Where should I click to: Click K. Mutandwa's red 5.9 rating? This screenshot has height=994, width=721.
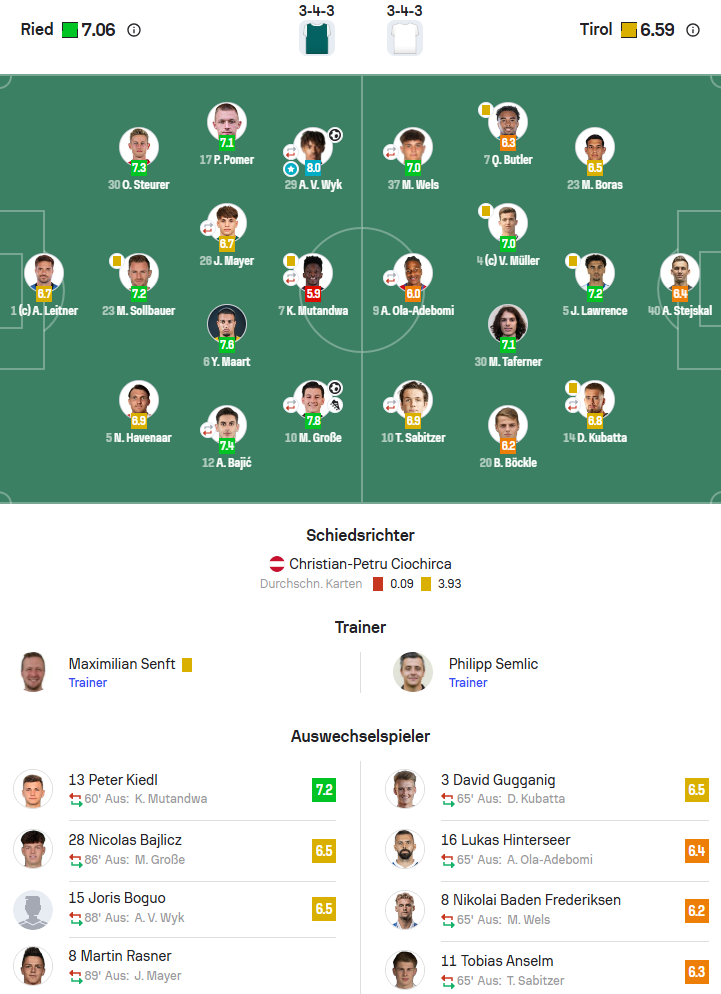(x=313, y=294)
